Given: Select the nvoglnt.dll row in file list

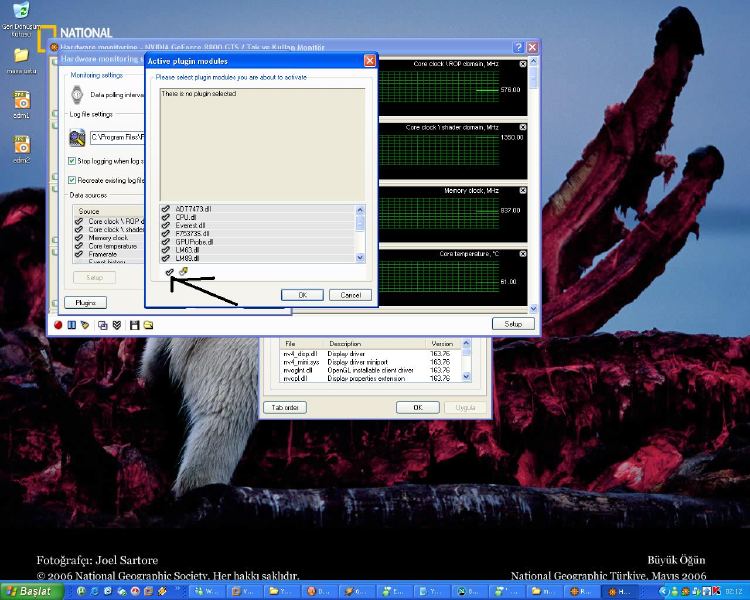Looking at the screenshot, I should coord(371,370).
